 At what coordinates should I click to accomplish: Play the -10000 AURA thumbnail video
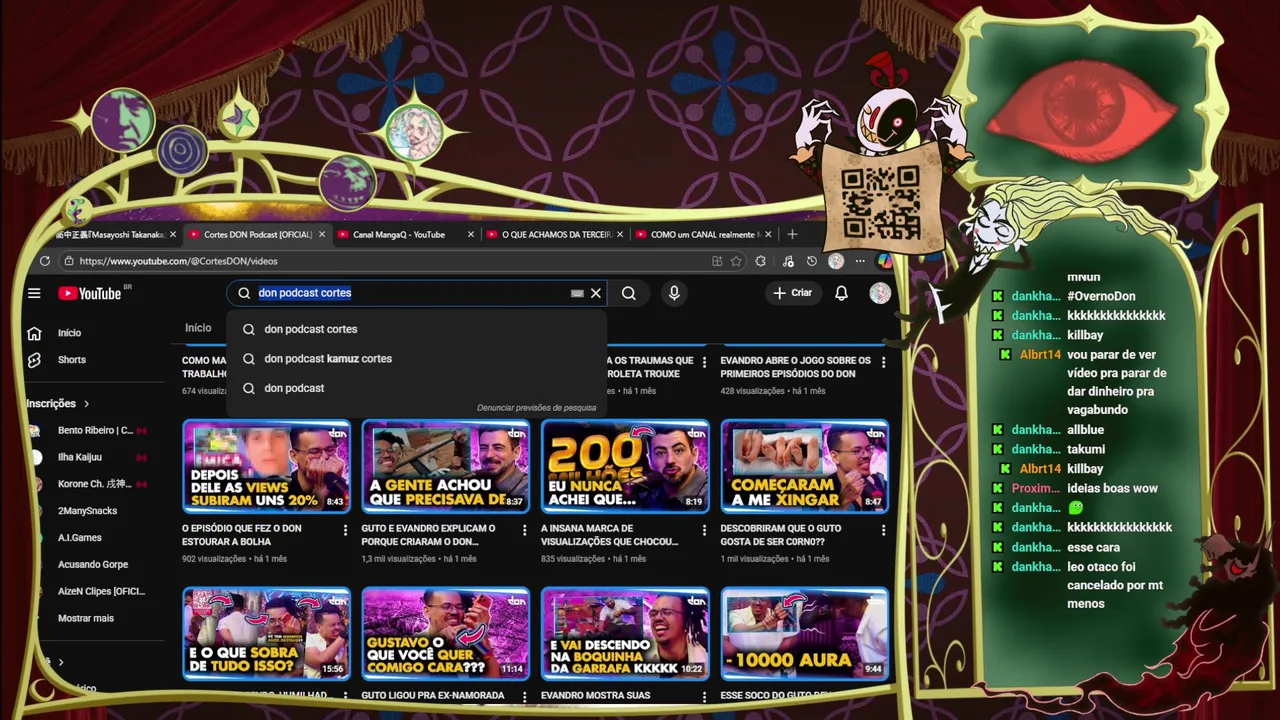(x=805, y=633)
